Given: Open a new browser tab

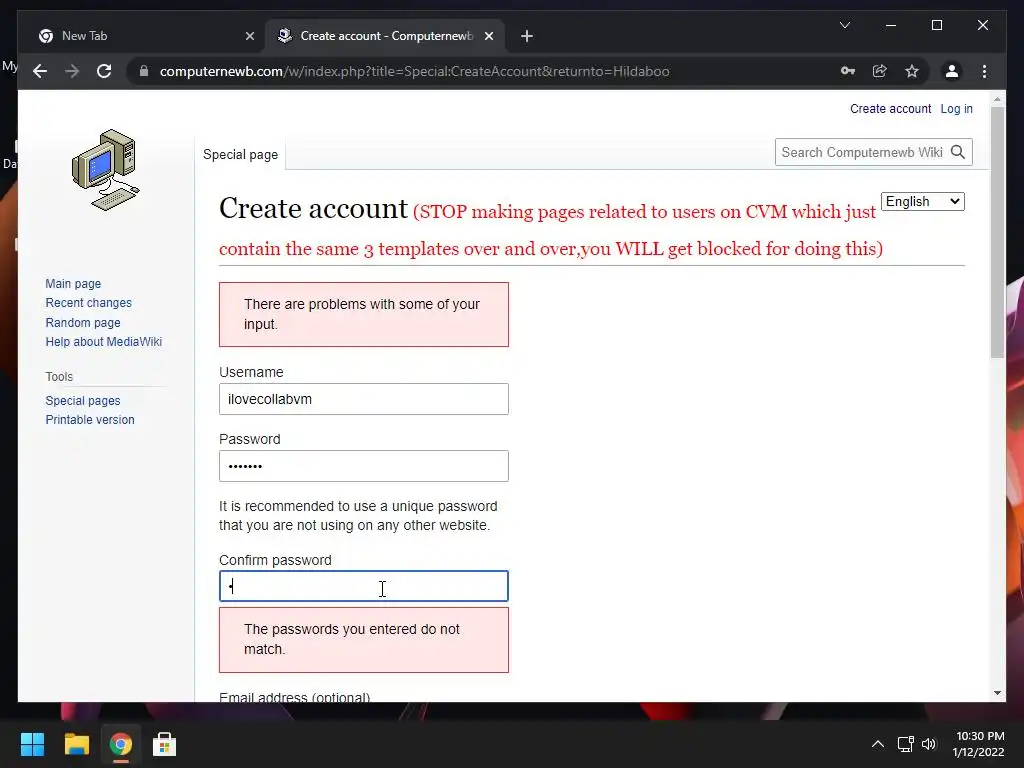Looking at the screenshot, I should pyautogui.click(x=527, y=36).
